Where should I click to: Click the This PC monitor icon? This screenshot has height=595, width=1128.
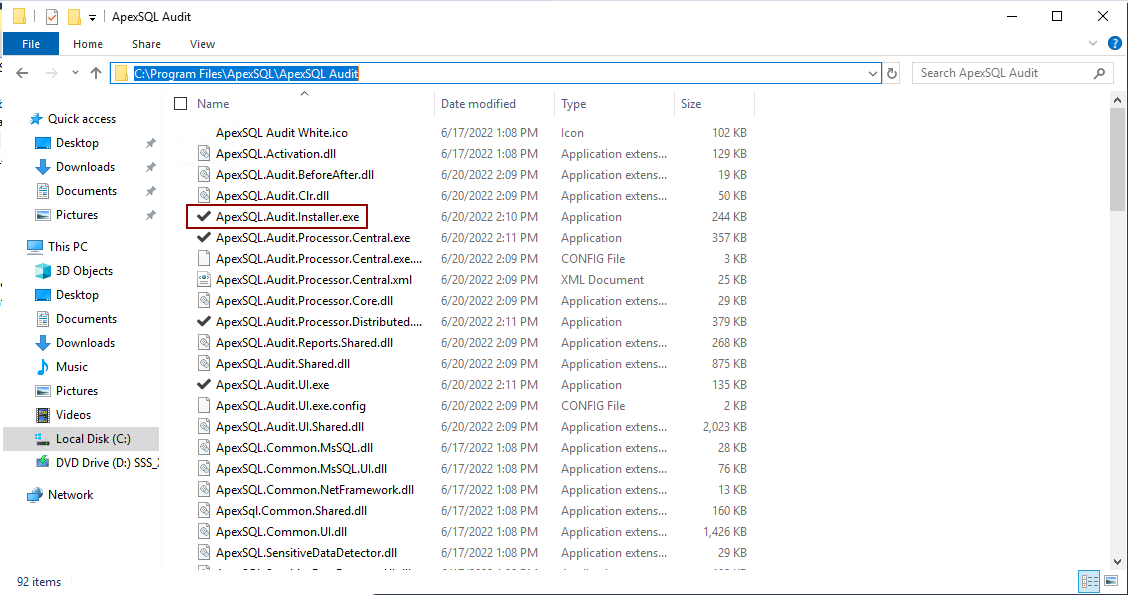[x=35, y=247]
